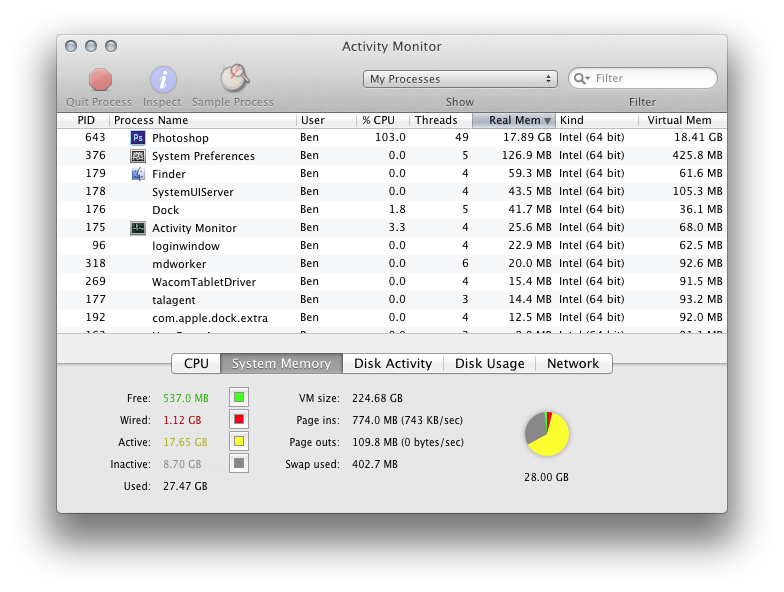Select the Activity Monitor process name
The height and width of the screenshot is (592, 784).
194,228
